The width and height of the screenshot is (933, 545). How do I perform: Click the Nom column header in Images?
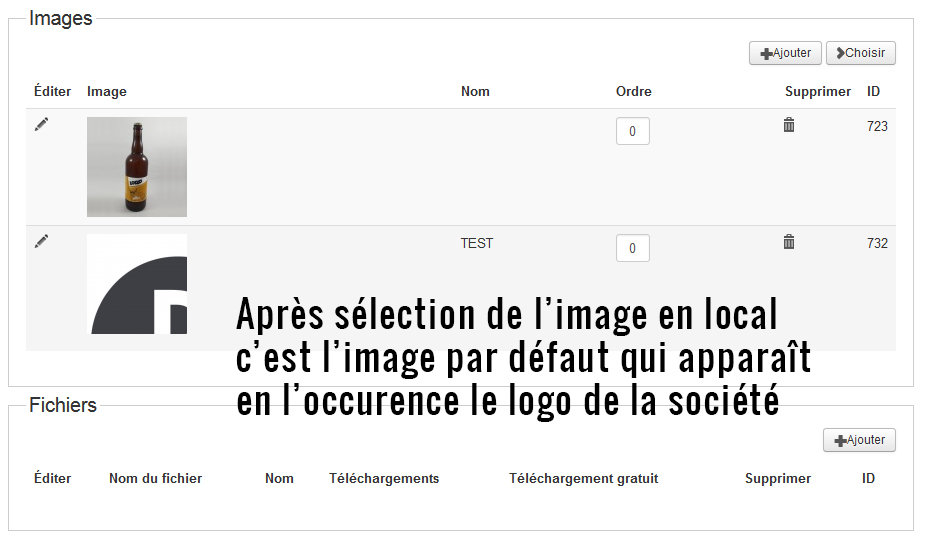[x=475, y=92]
